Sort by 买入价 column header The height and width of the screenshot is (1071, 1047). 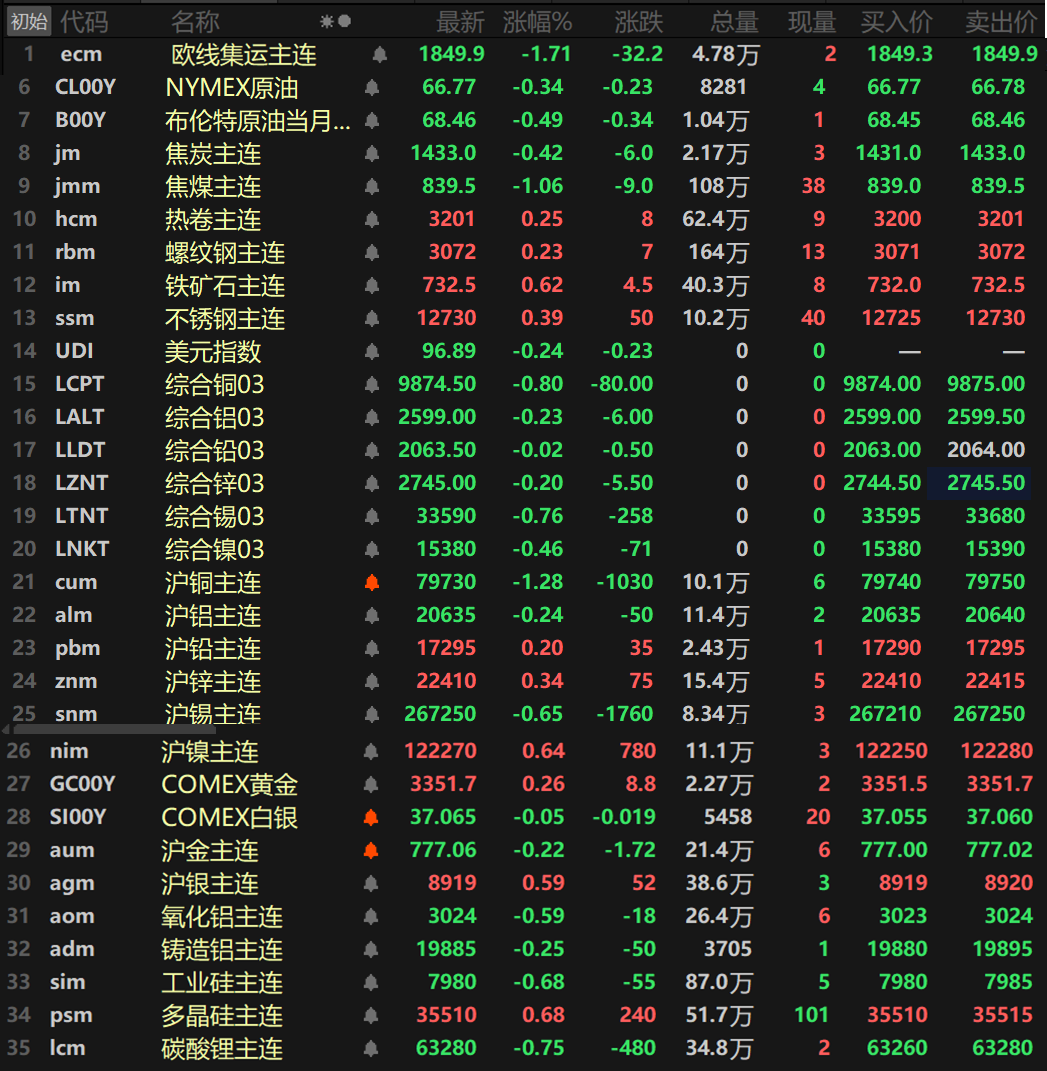coord(897,23)
